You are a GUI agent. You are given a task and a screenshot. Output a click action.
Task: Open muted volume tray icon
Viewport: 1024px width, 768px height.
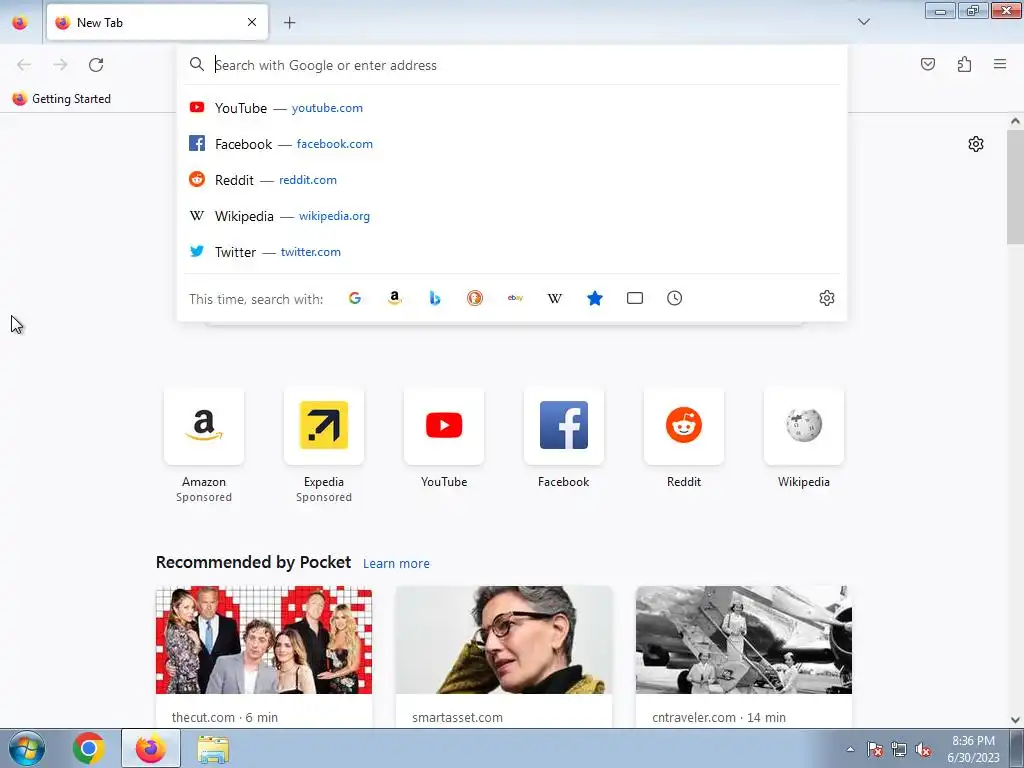(923, 749)
